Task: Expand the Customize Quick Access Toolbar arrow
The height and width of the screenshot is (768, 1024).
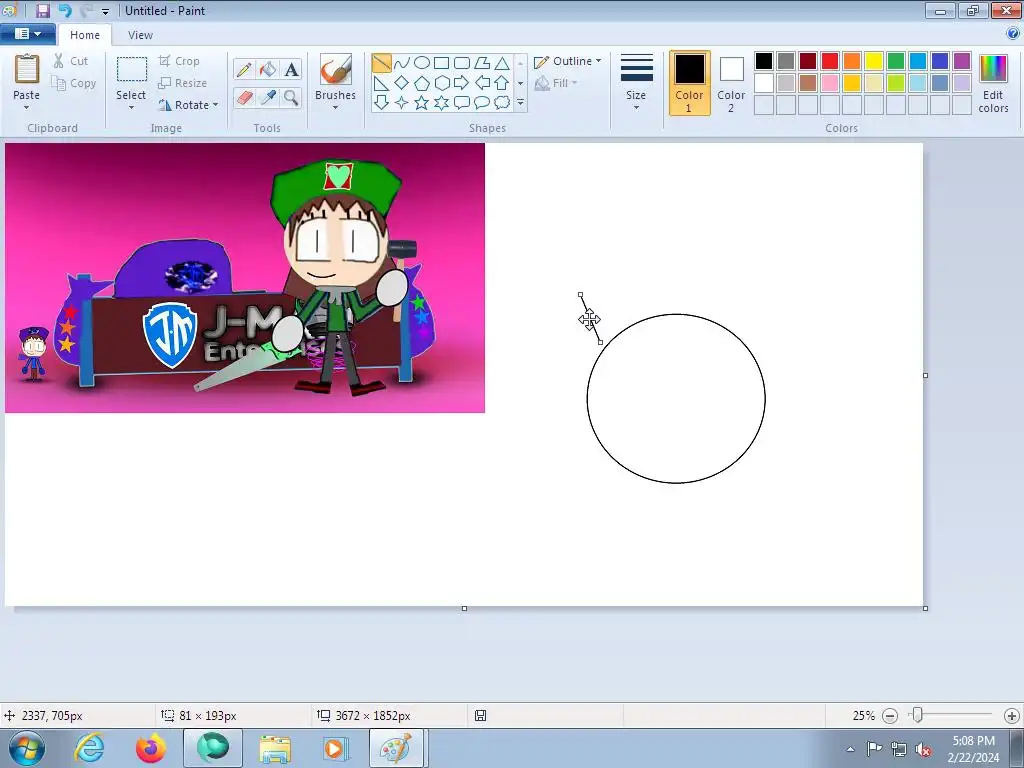Action: coord(105,11)
